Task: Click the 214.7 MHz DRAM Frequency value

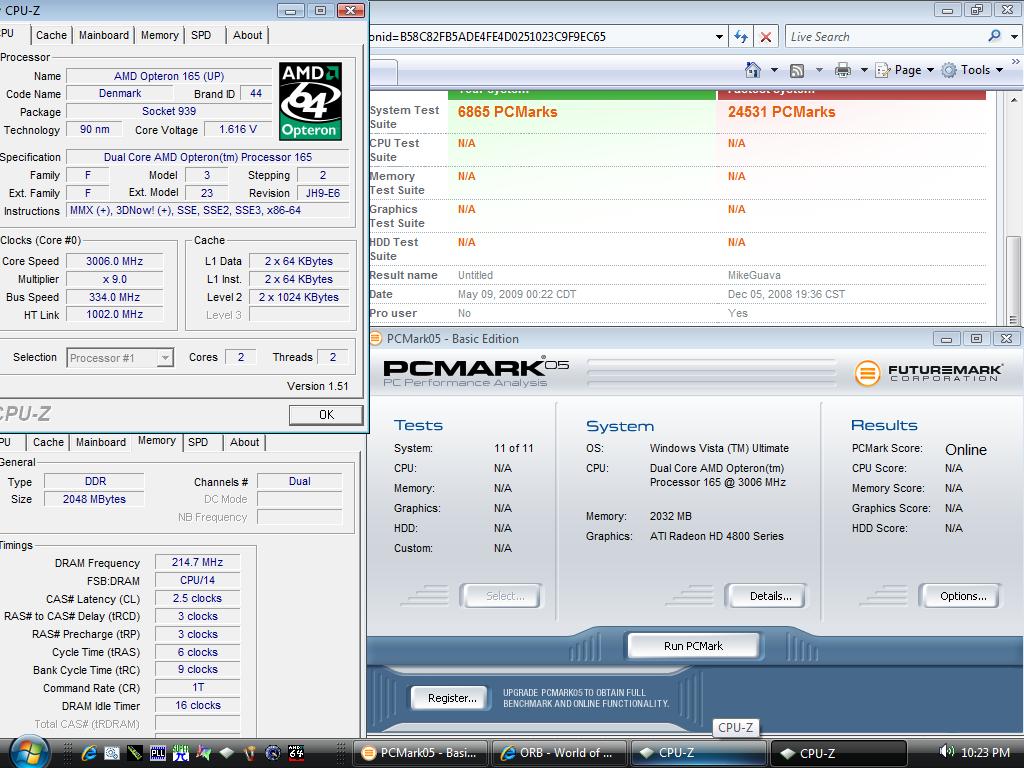Action: [197, 562]
